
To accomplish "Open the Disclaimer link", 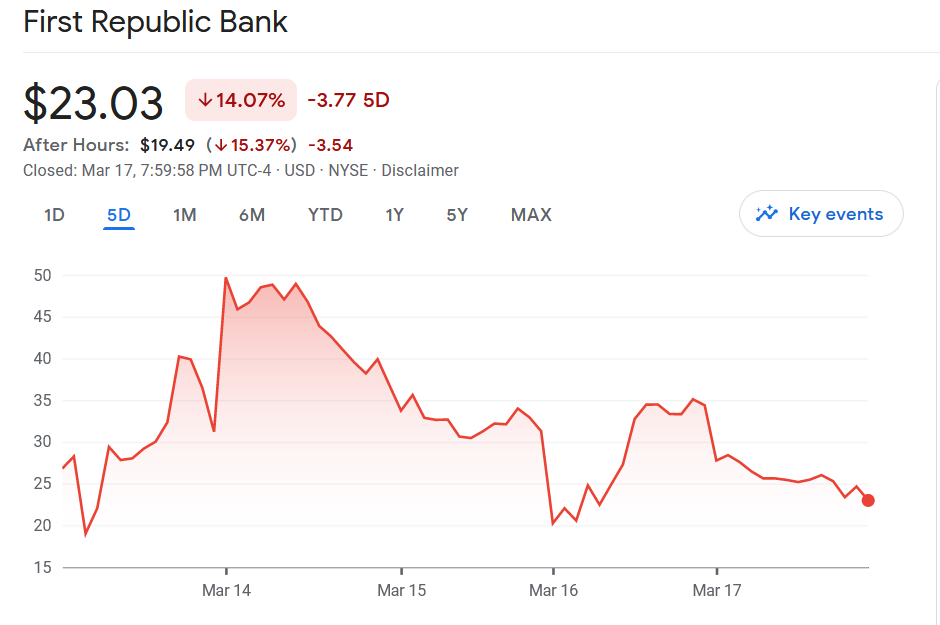I will coord(420,171).
